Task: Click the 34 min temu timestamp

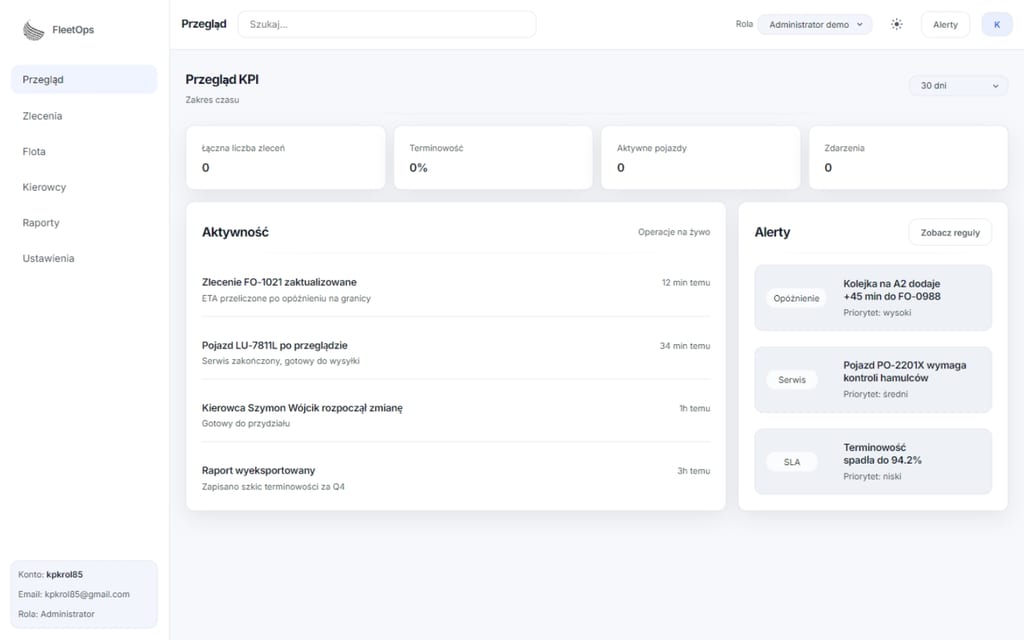Action: click(x=684, y=346)
